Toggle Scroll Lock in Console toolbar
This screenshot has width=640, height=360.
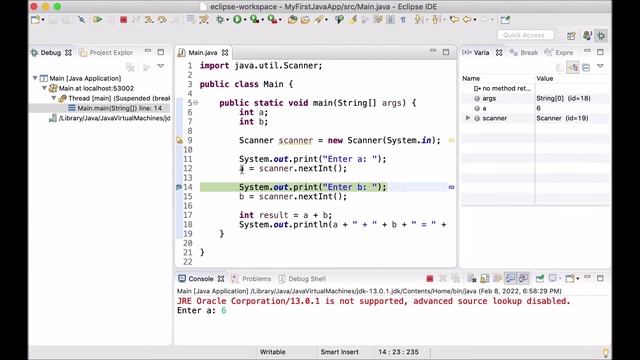click(x=484, y=279)
